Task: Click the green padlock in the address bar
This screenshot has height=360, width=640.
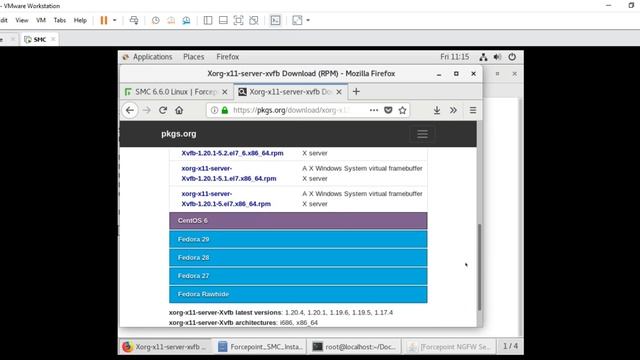Action: (x=224, y=110)
